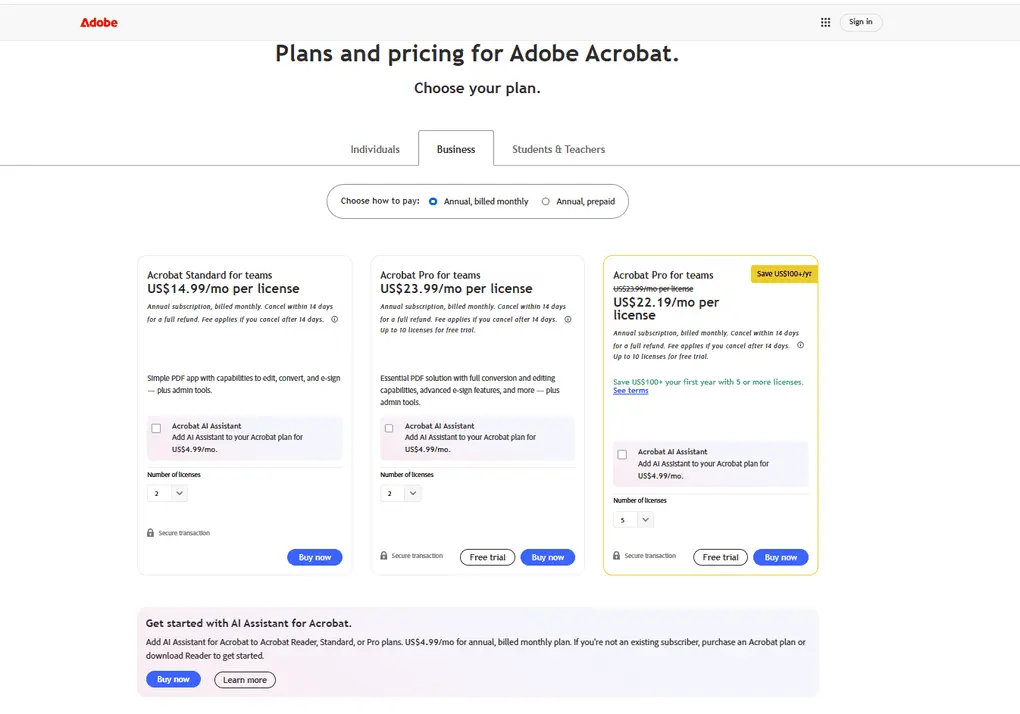Click the info icon on Acrobat Pro for teams card

tap(568, 321)
